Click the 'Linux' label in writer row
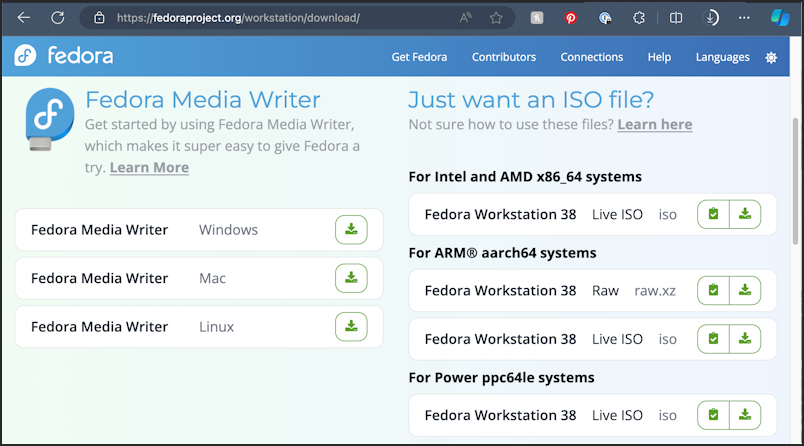Screen dimensions: 804x446 pos(216,327)
